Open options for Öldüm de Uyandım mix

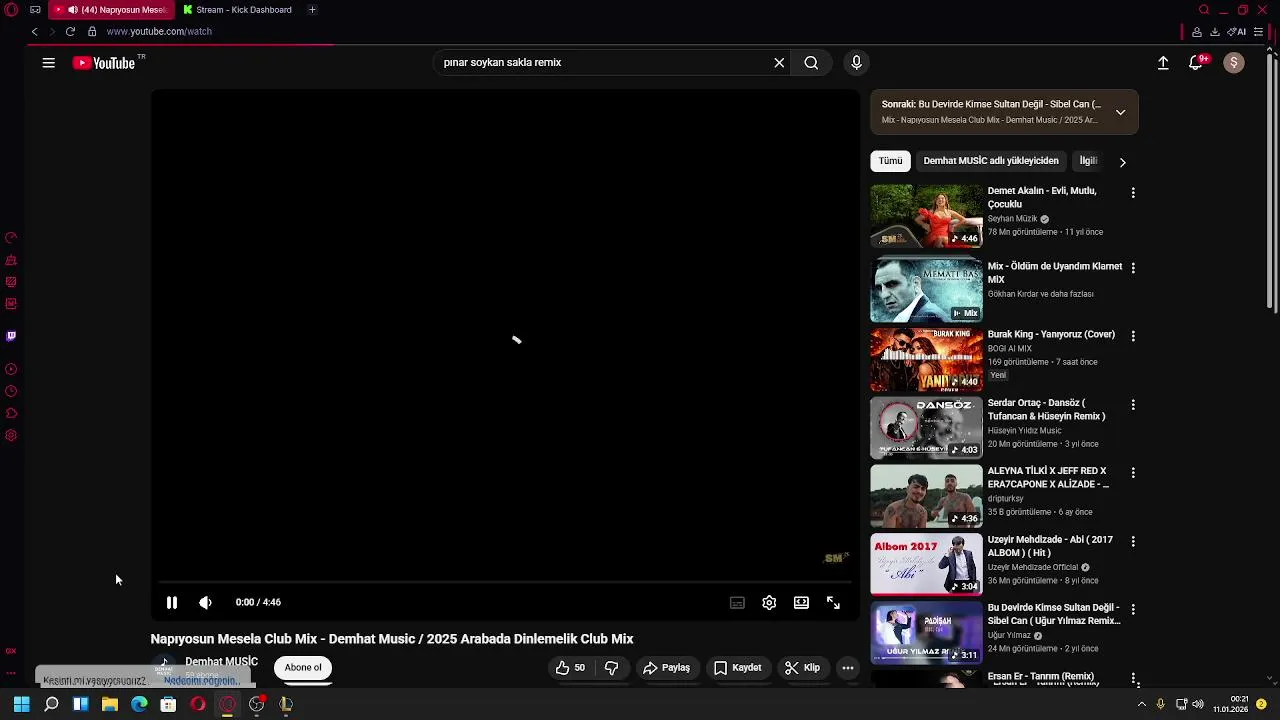1133,268
